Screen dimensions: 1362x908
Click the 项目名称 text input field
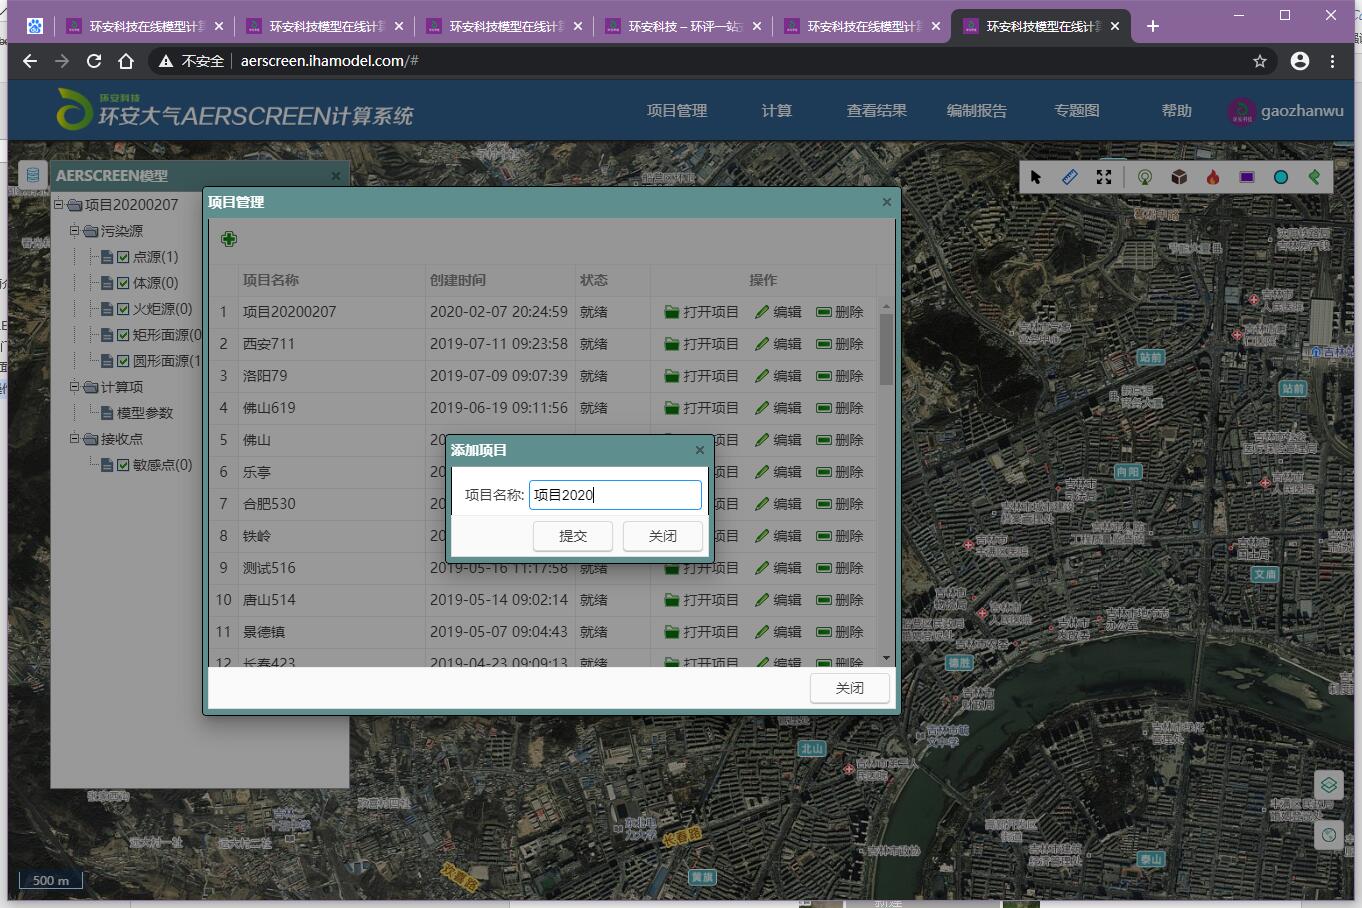tap(615, 495)
